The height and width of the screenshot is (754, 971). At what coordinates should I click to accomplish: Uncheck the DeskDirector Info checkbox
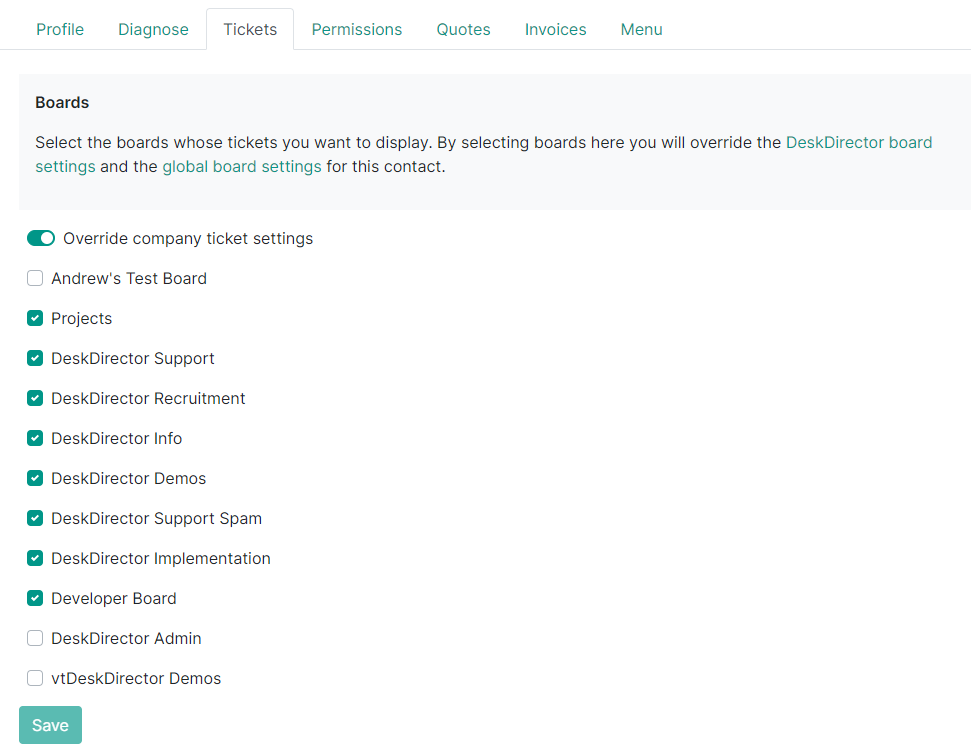(x=35, y=438)
